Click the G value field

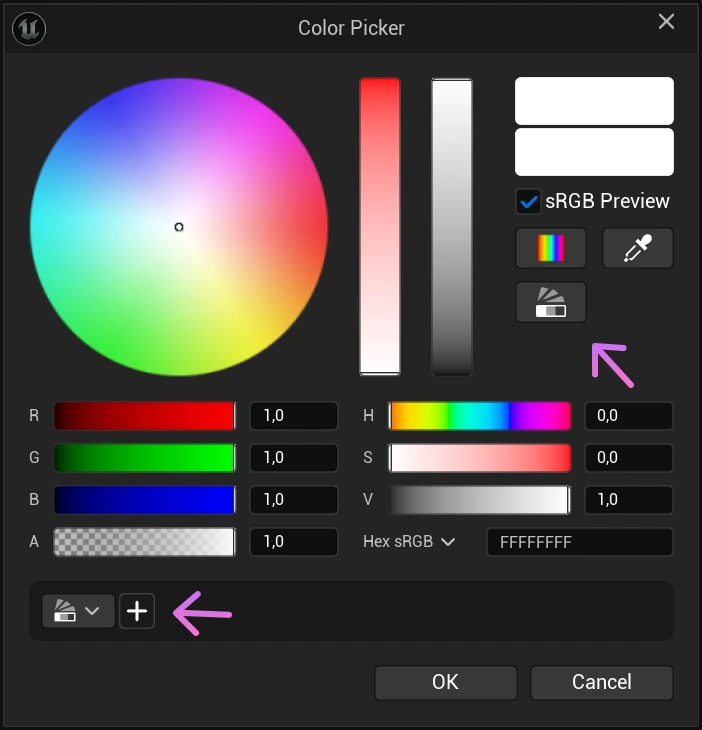point(294,458)
